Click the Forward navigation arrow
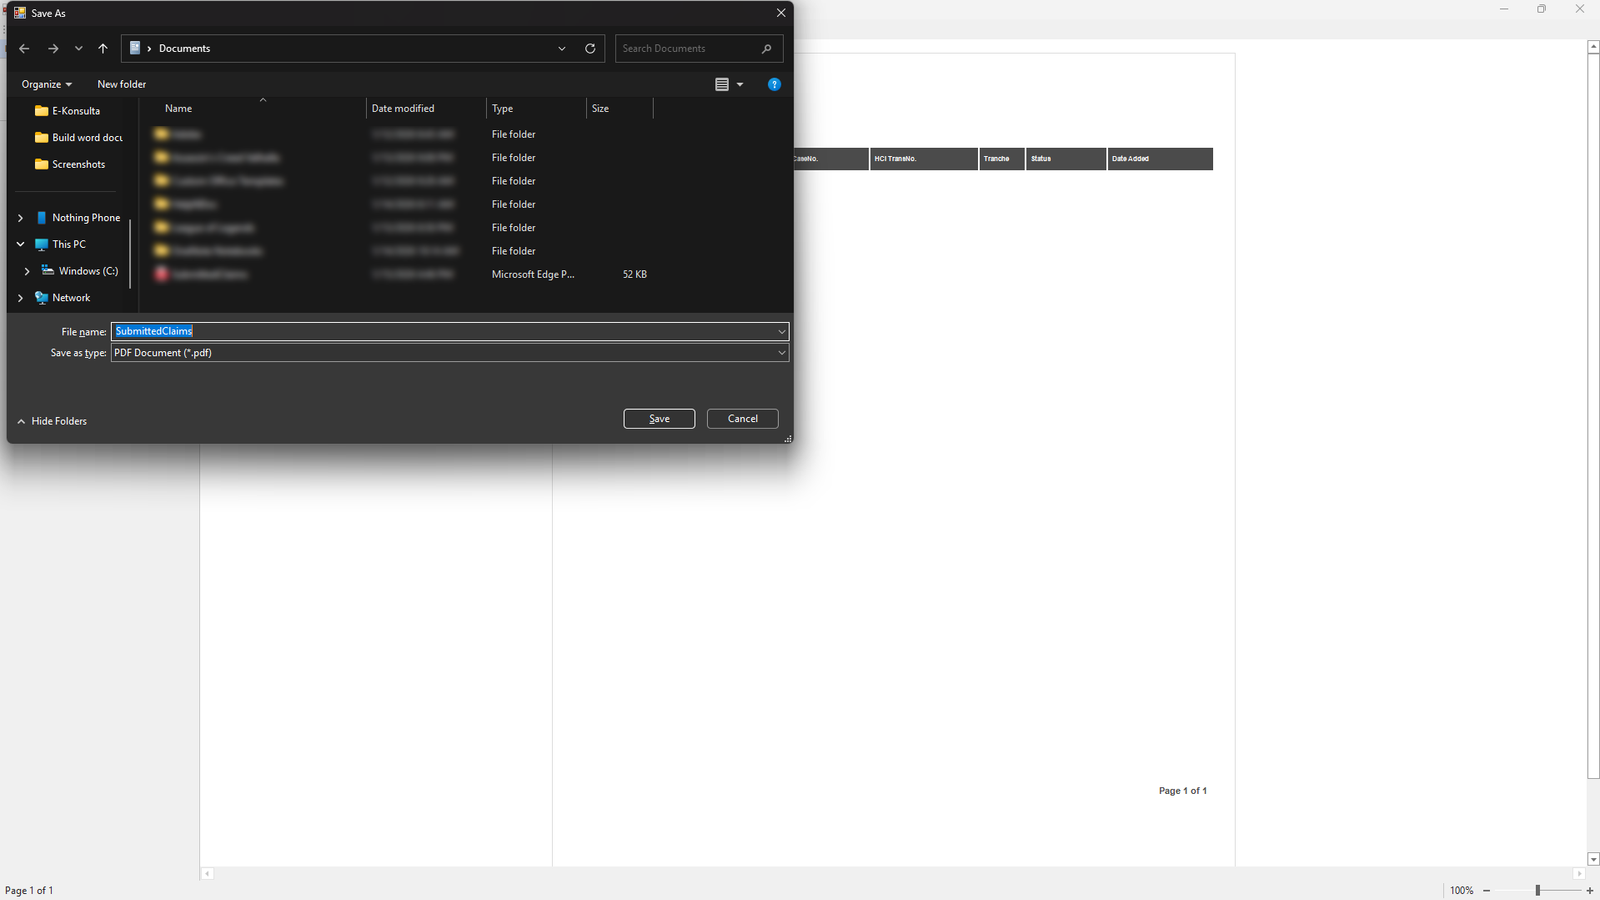This screenshot has width=1600, height=900. tap(53, 48)
